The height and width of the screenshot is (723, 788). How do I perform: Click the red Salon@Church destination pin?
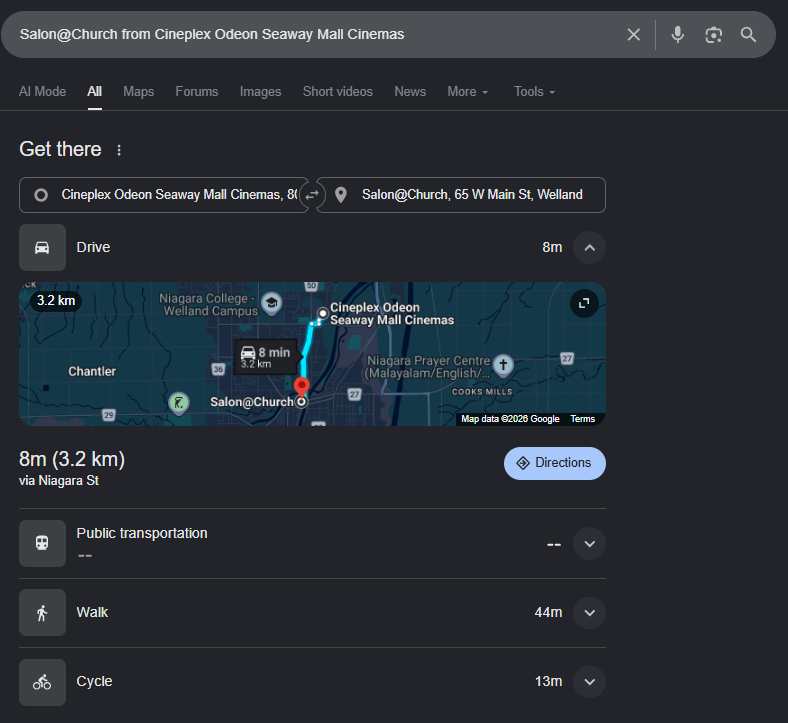point(302,387)
